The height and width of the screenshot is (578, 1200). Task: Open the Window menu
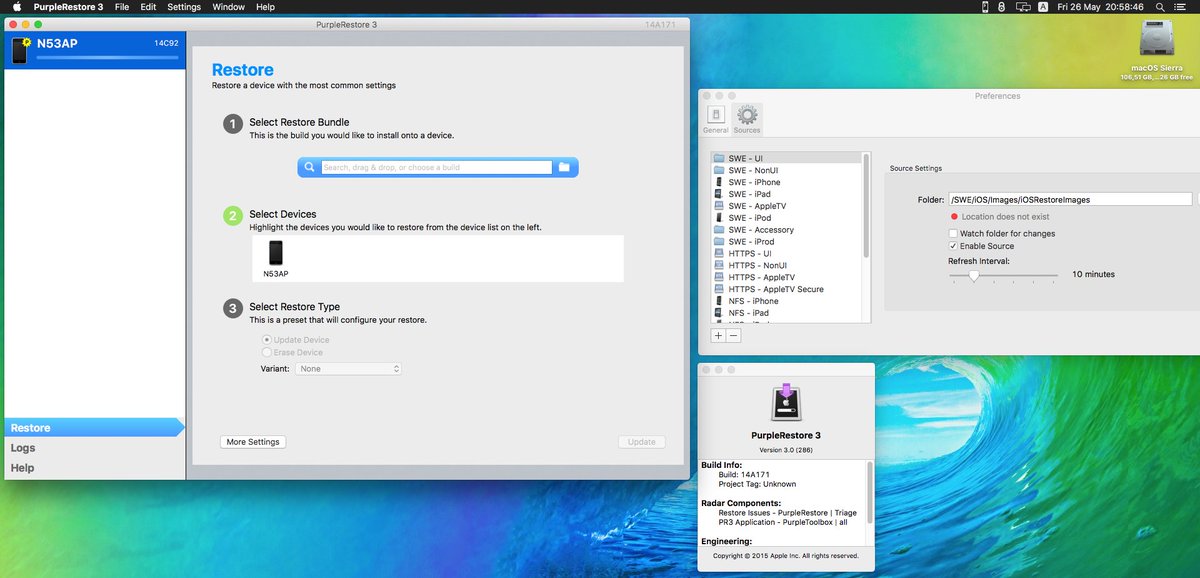pyautogui.click(x=229, y=7)
